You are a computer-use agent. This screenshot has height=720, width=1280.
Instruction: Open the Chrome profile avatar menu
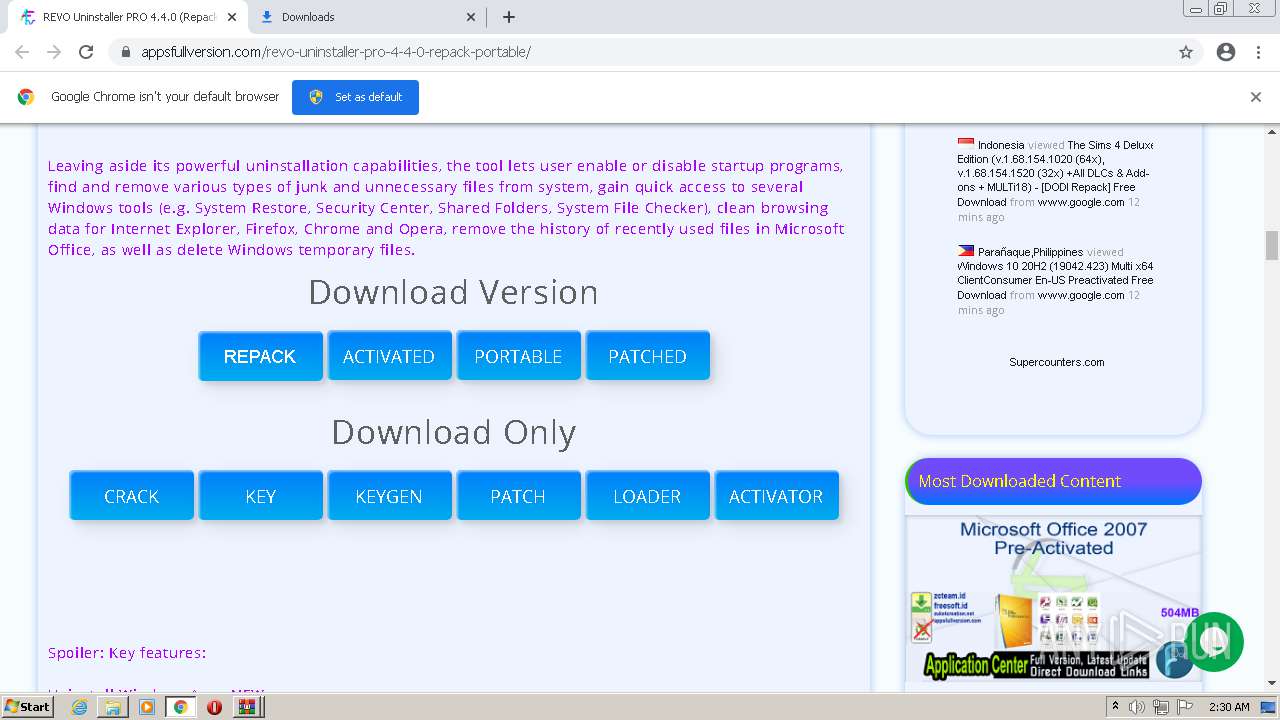1226,52
